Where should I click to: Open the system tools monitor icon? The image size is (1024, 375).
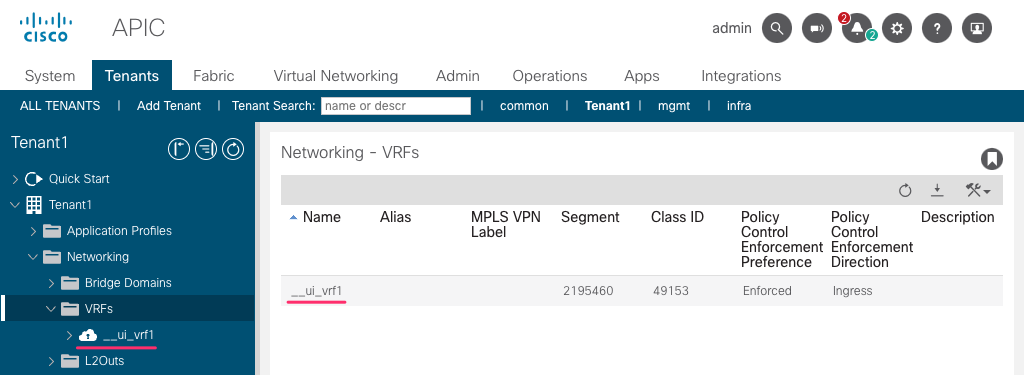[x=977, y=28]
